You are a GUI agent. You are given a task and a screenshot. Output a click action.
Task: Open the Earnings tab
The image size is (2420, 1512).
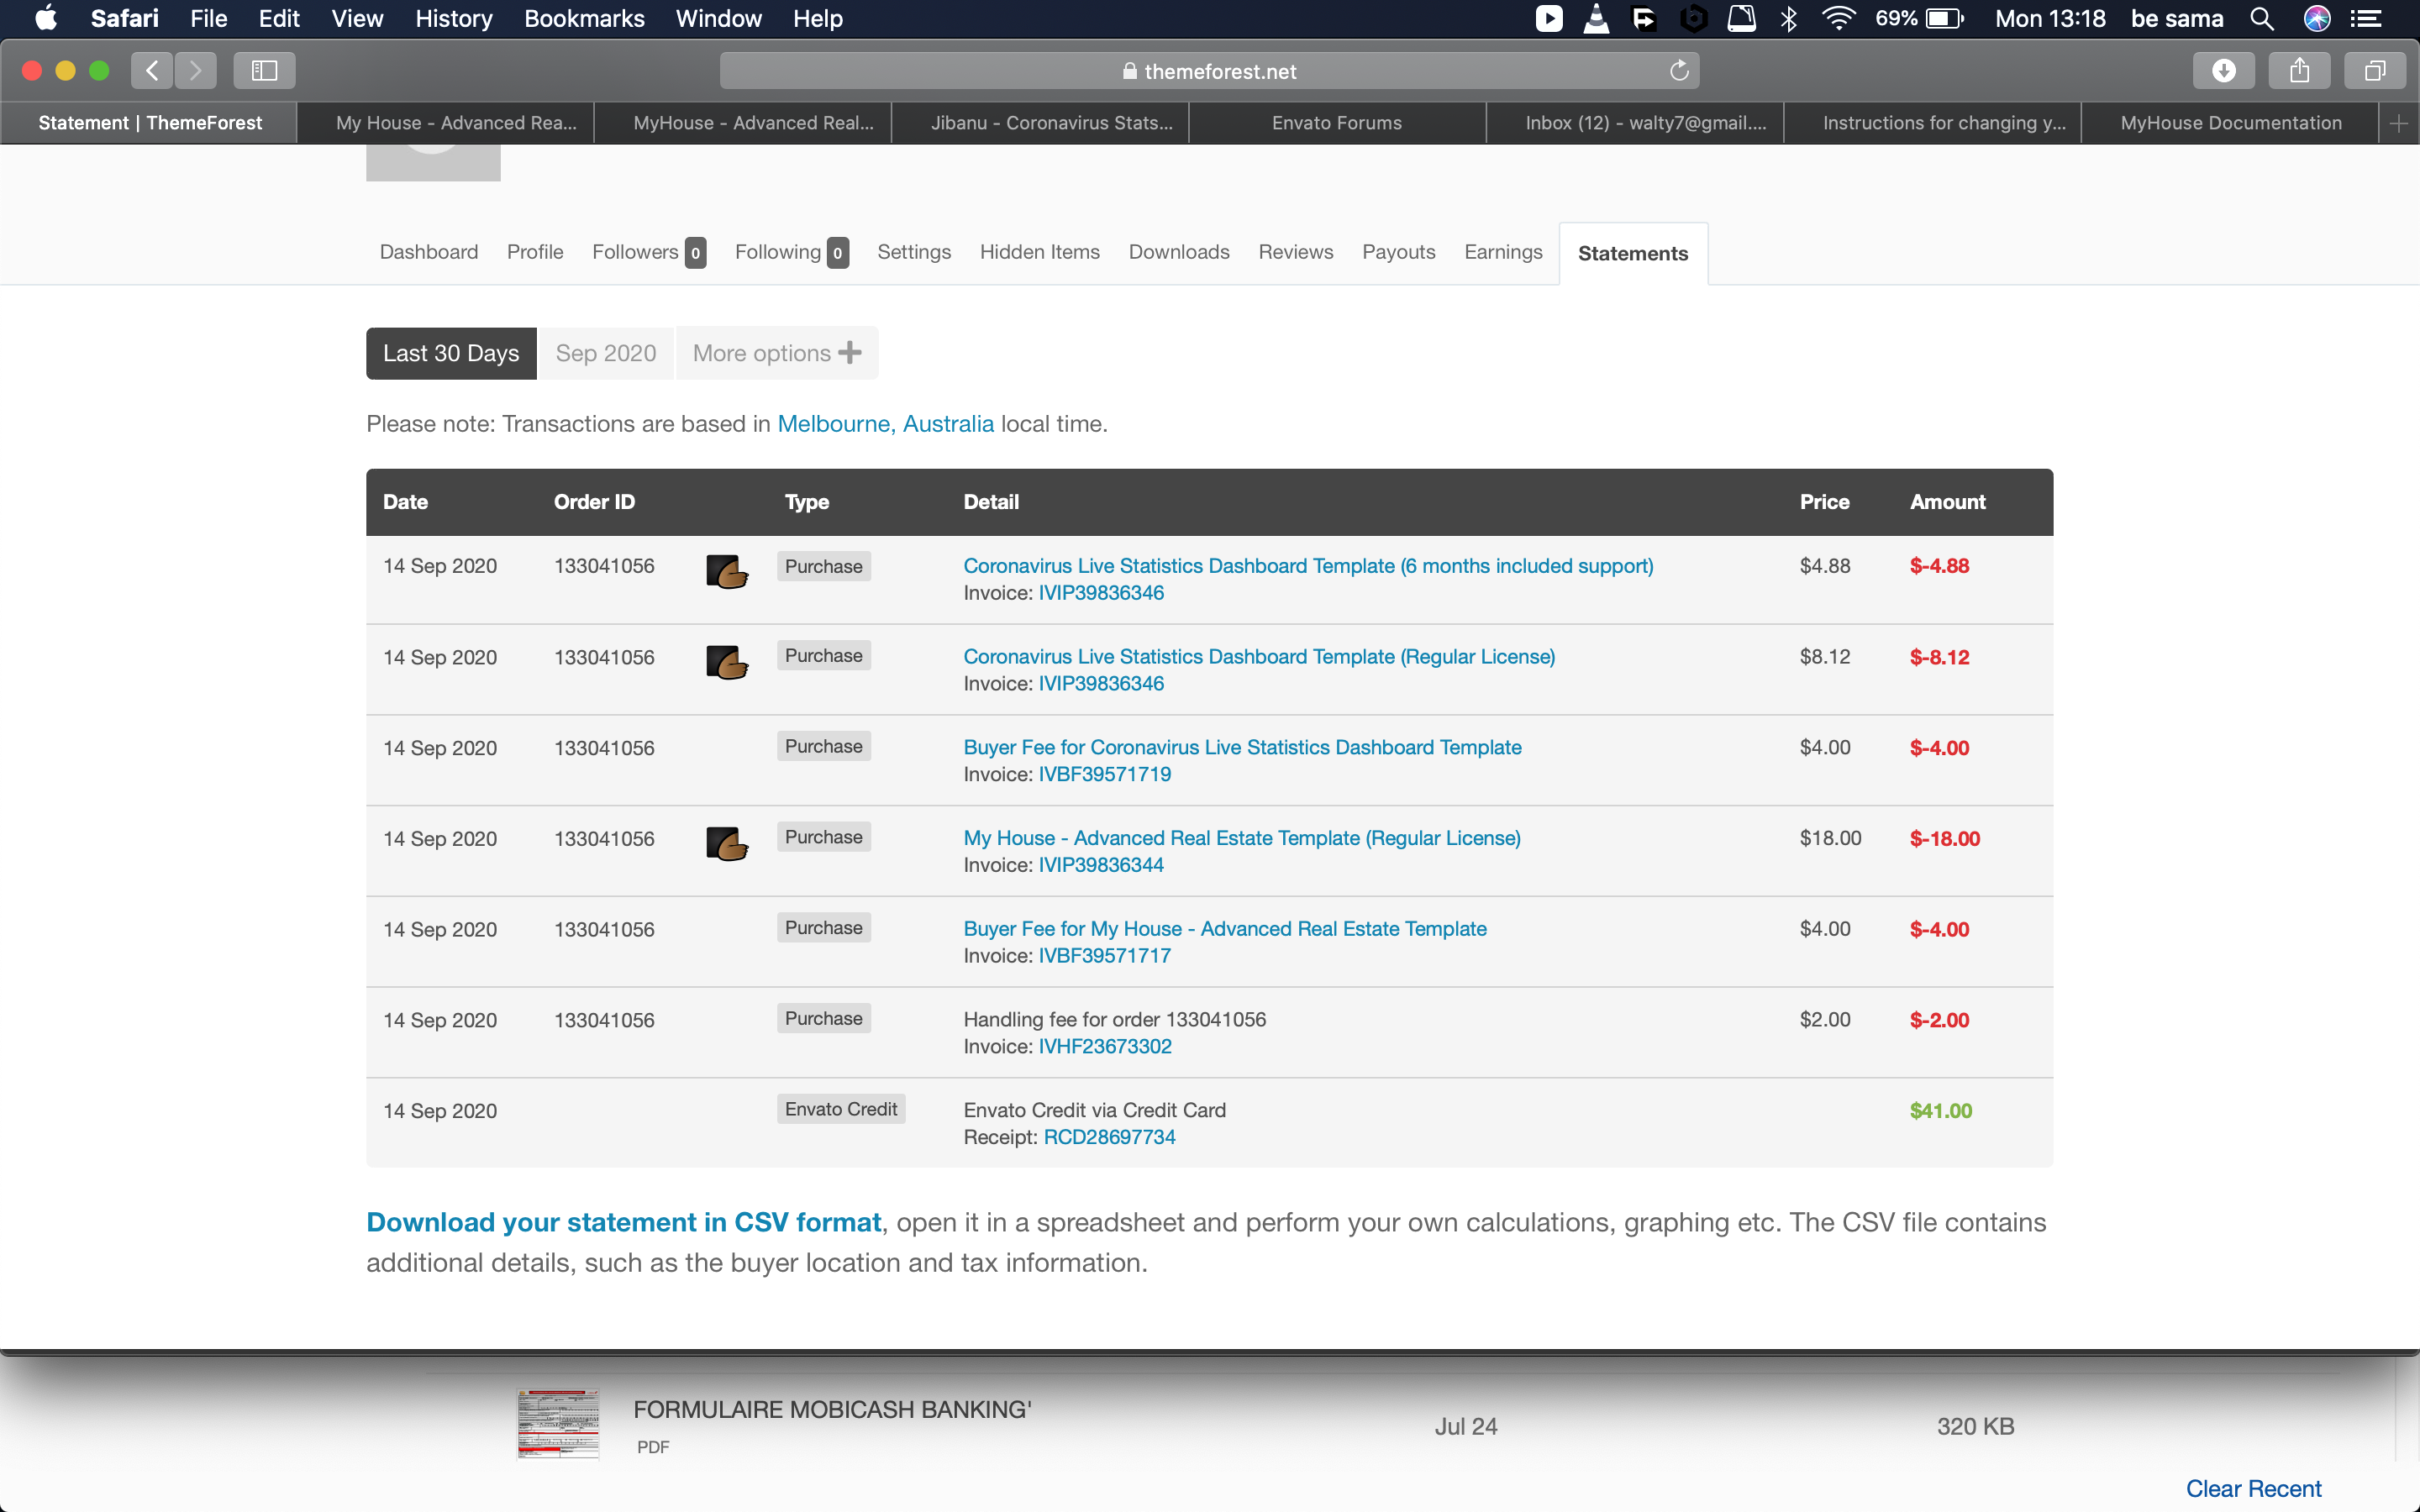pyautogui.click(x=1503, y=252)
